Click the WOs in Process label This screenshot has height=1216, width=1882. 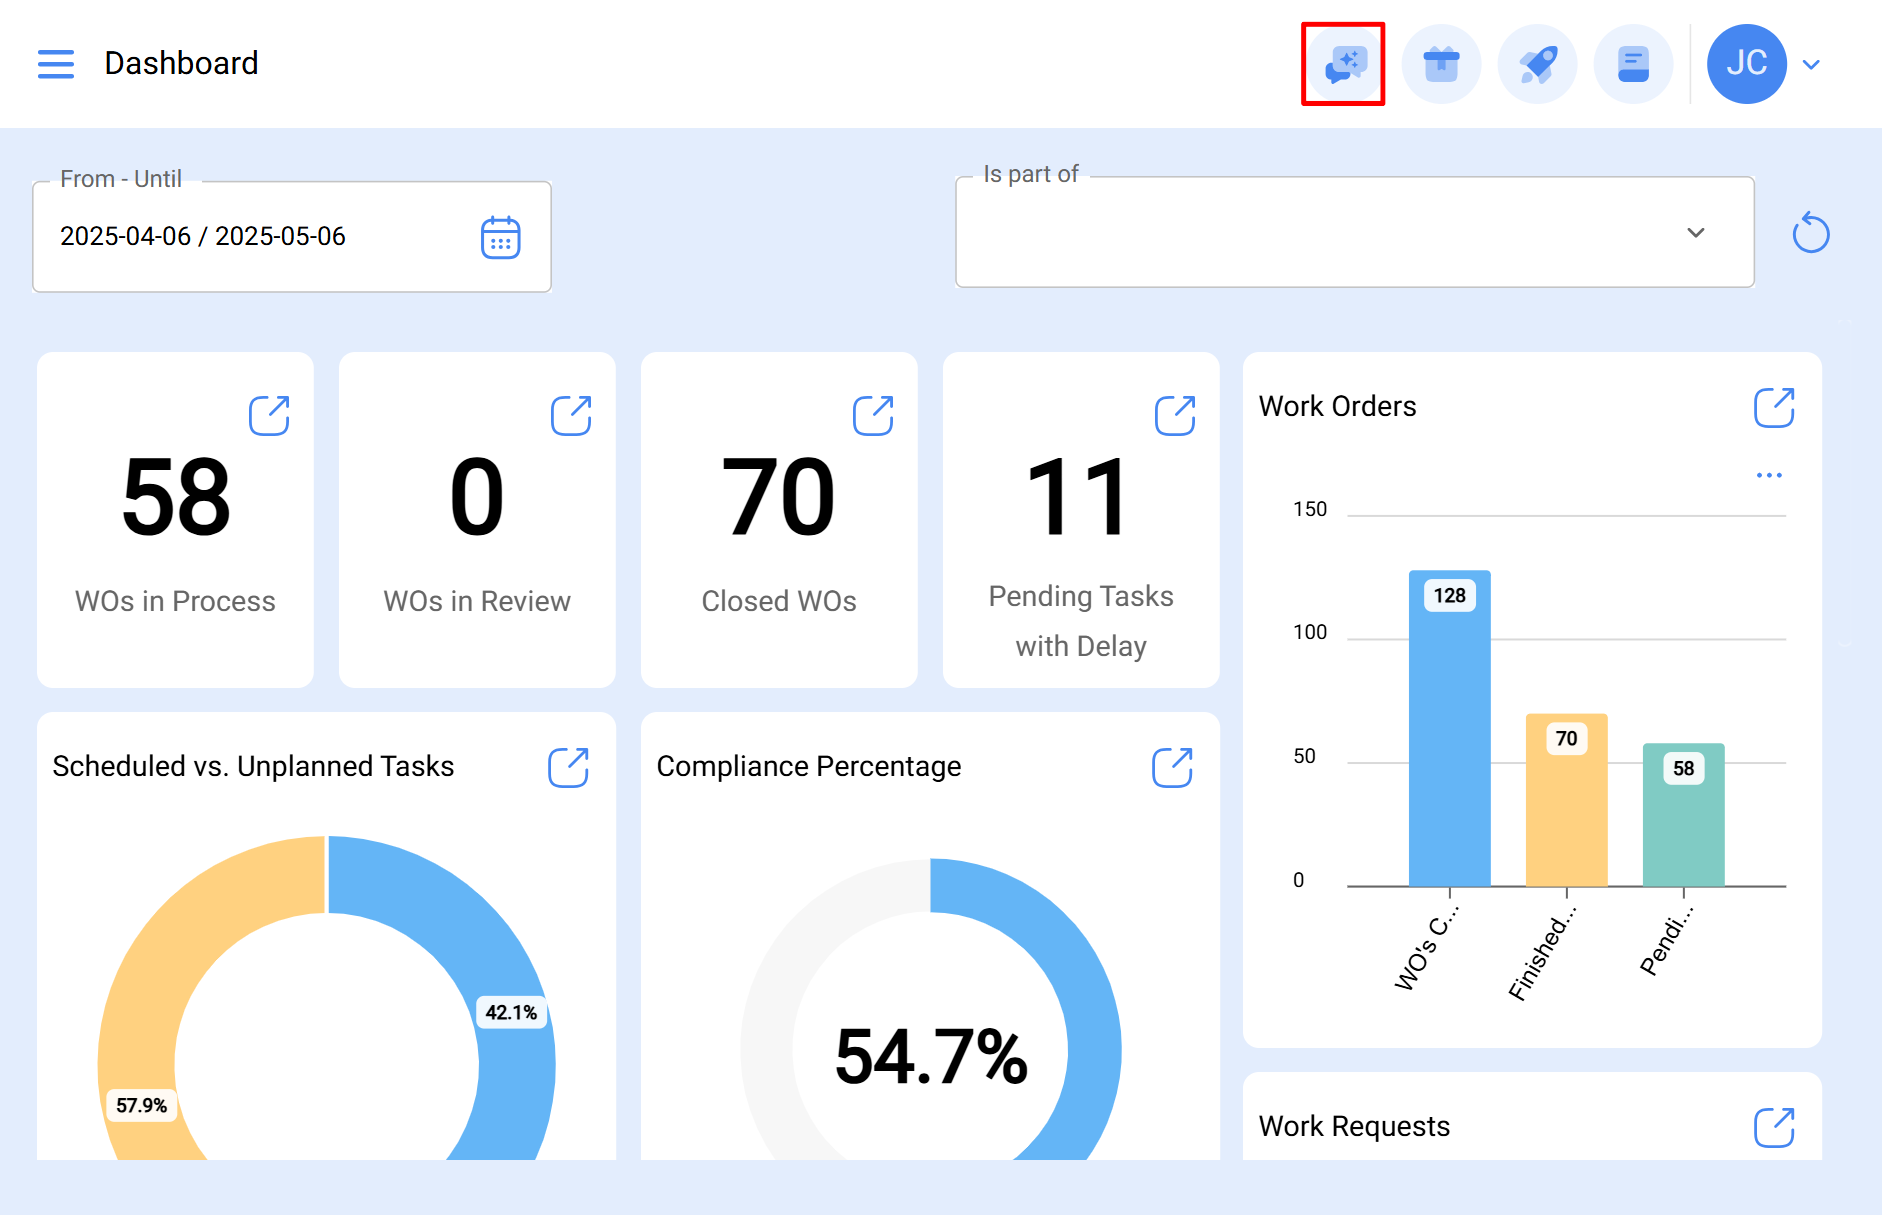[x=175, y=601]
